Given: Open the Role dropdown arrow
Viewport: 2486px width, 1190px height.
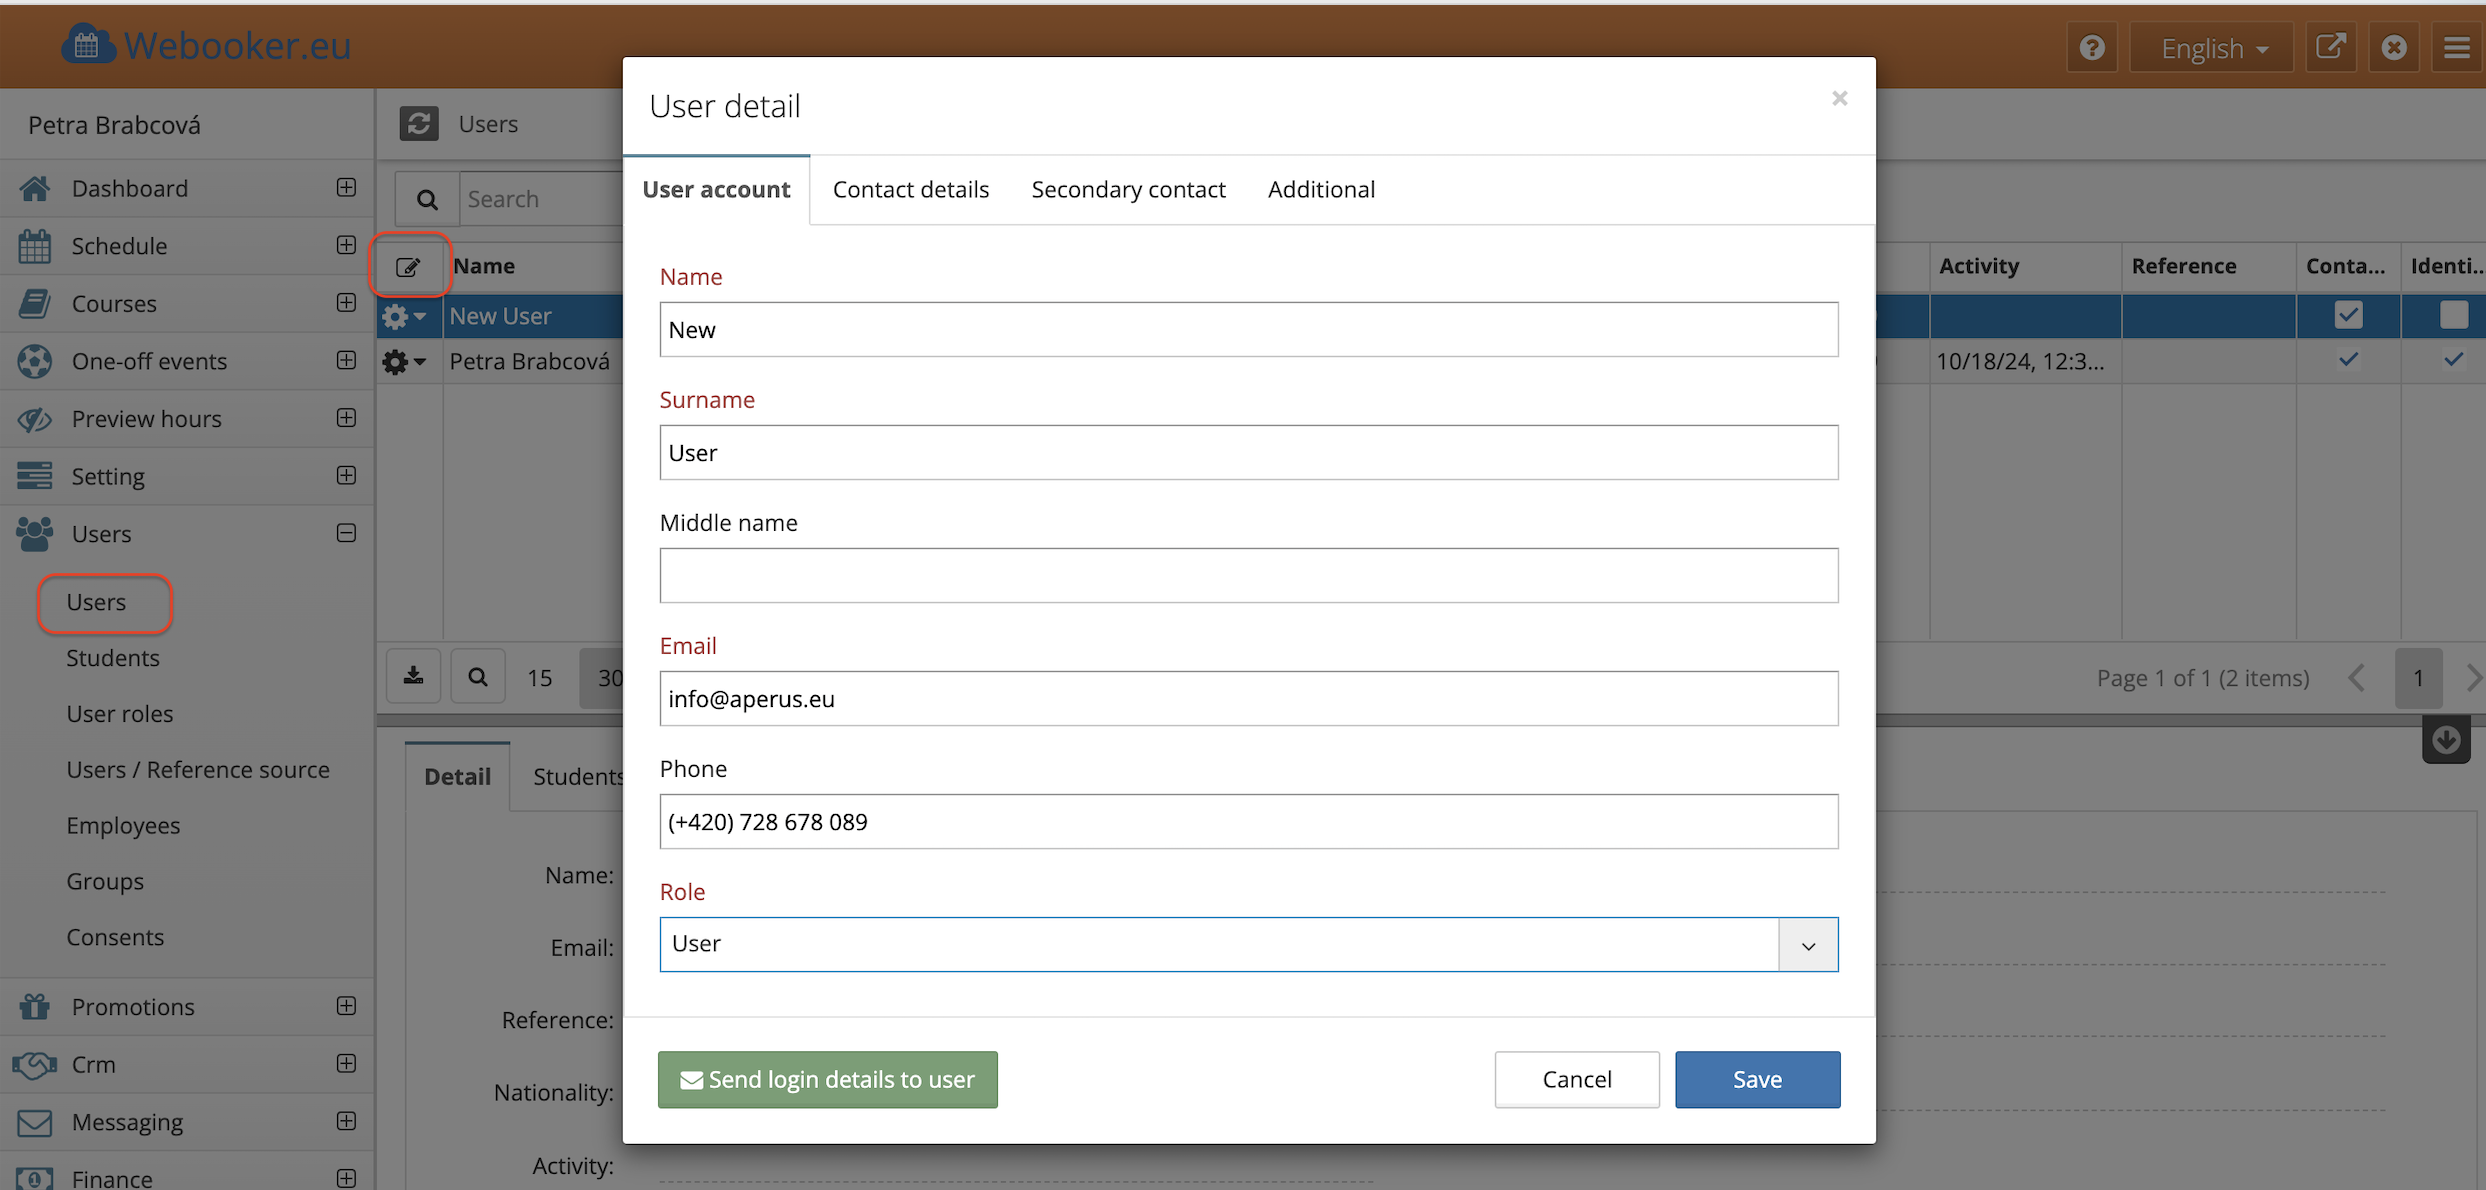Looking at the screenshot, I should [x=1808, y=944].
